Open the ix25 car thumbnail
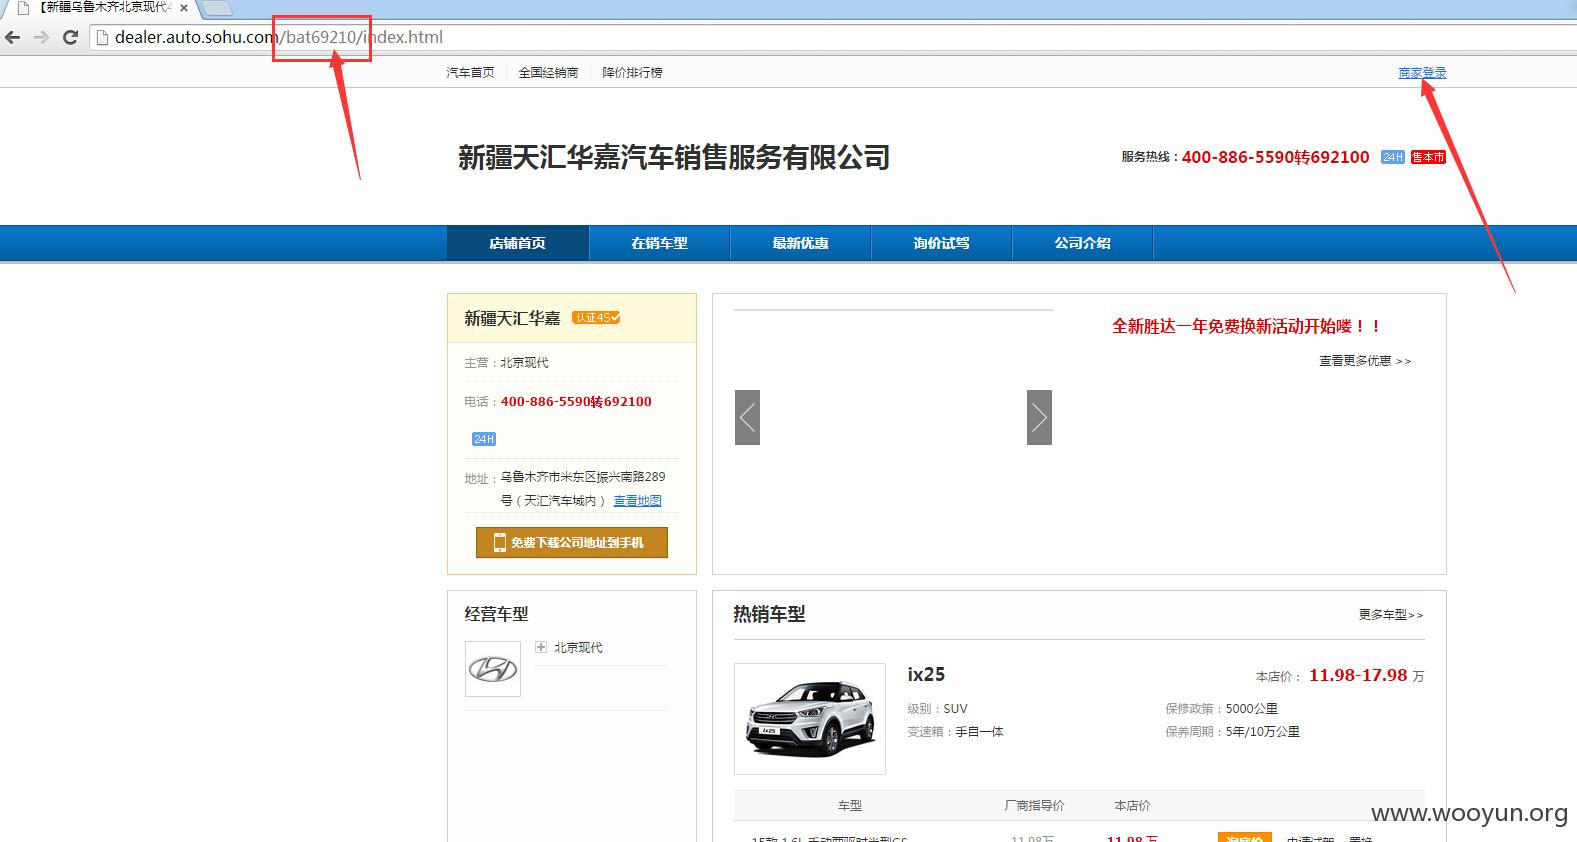This screenshot has height=842, width=1577. pos(810,719)
